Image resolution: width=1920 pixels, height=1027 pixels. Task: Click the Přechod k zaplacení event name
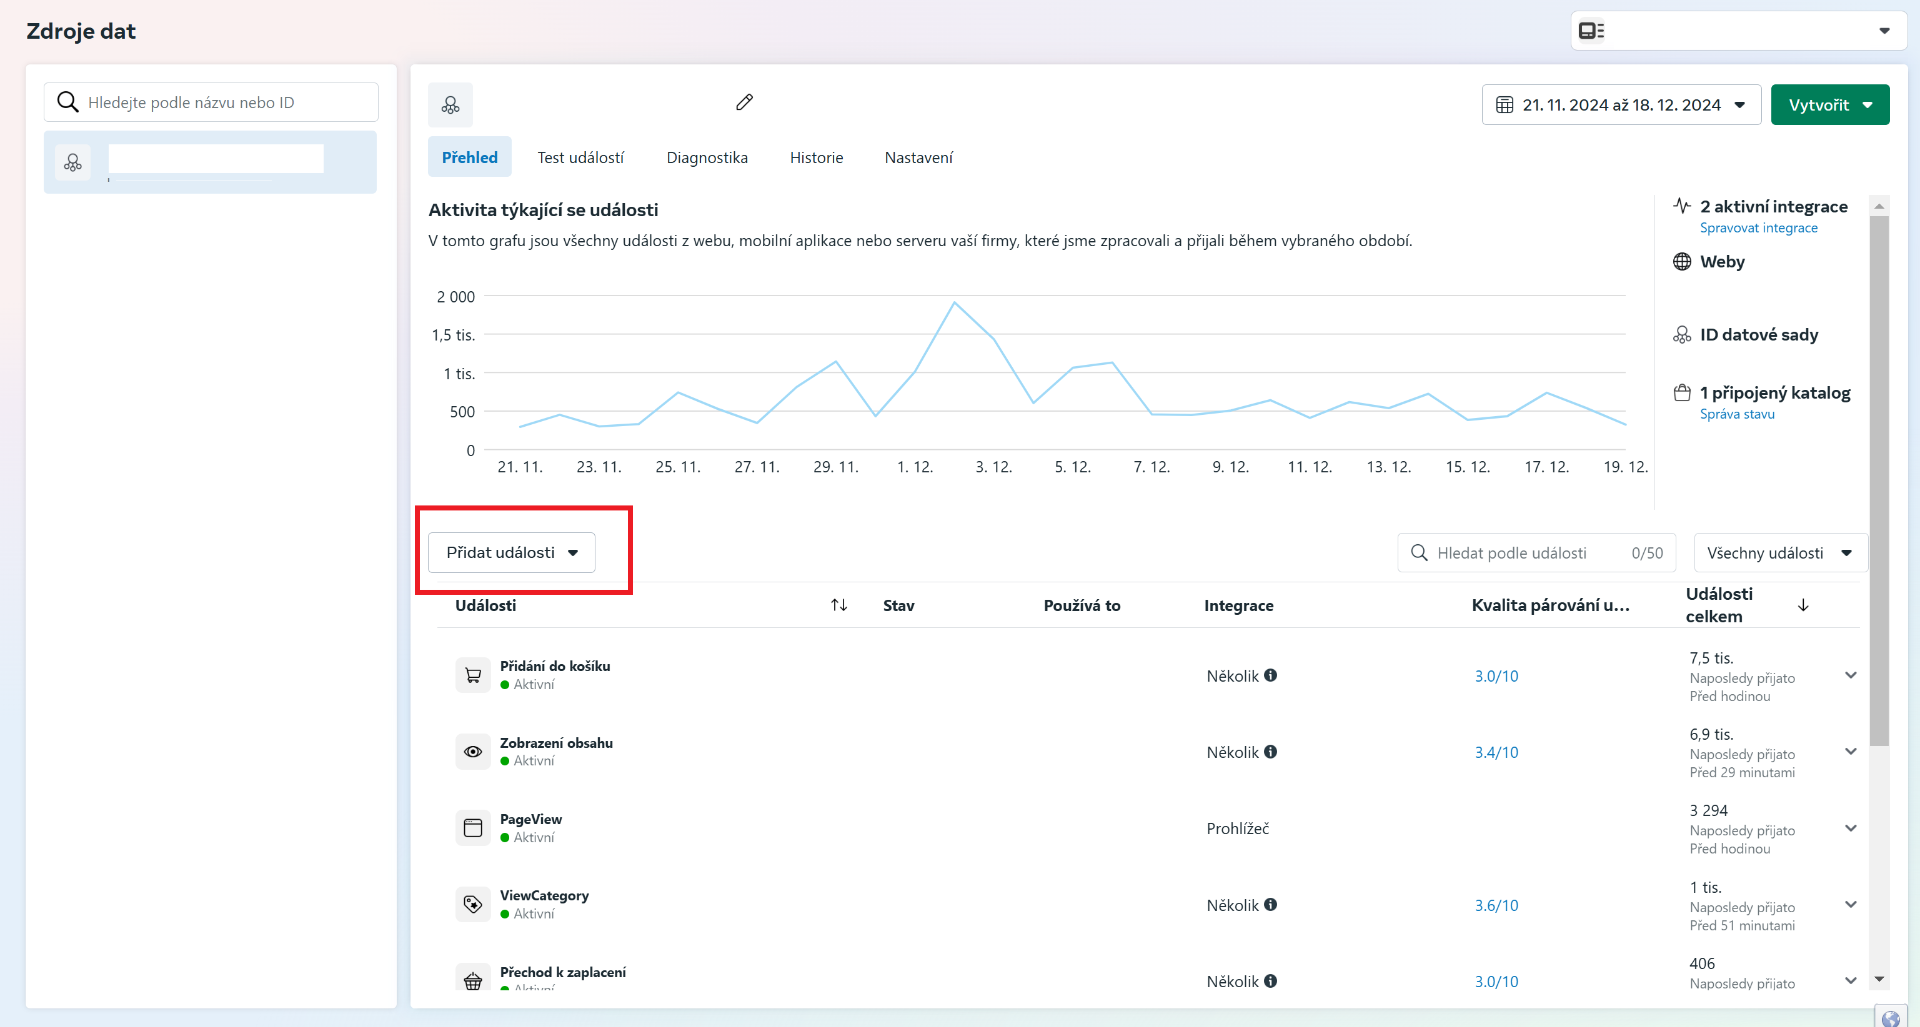coord(563,972)
